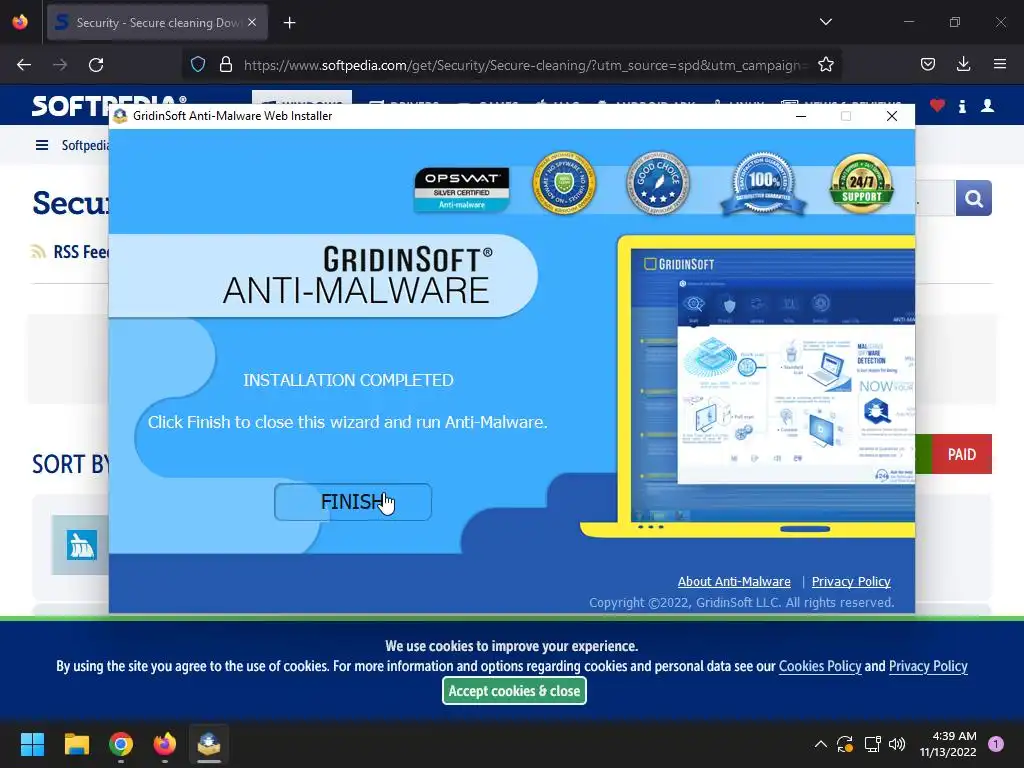Screen dimensions: 1024x768
Task: Open Google Chrome from taskbar
Action: (121, 744)
